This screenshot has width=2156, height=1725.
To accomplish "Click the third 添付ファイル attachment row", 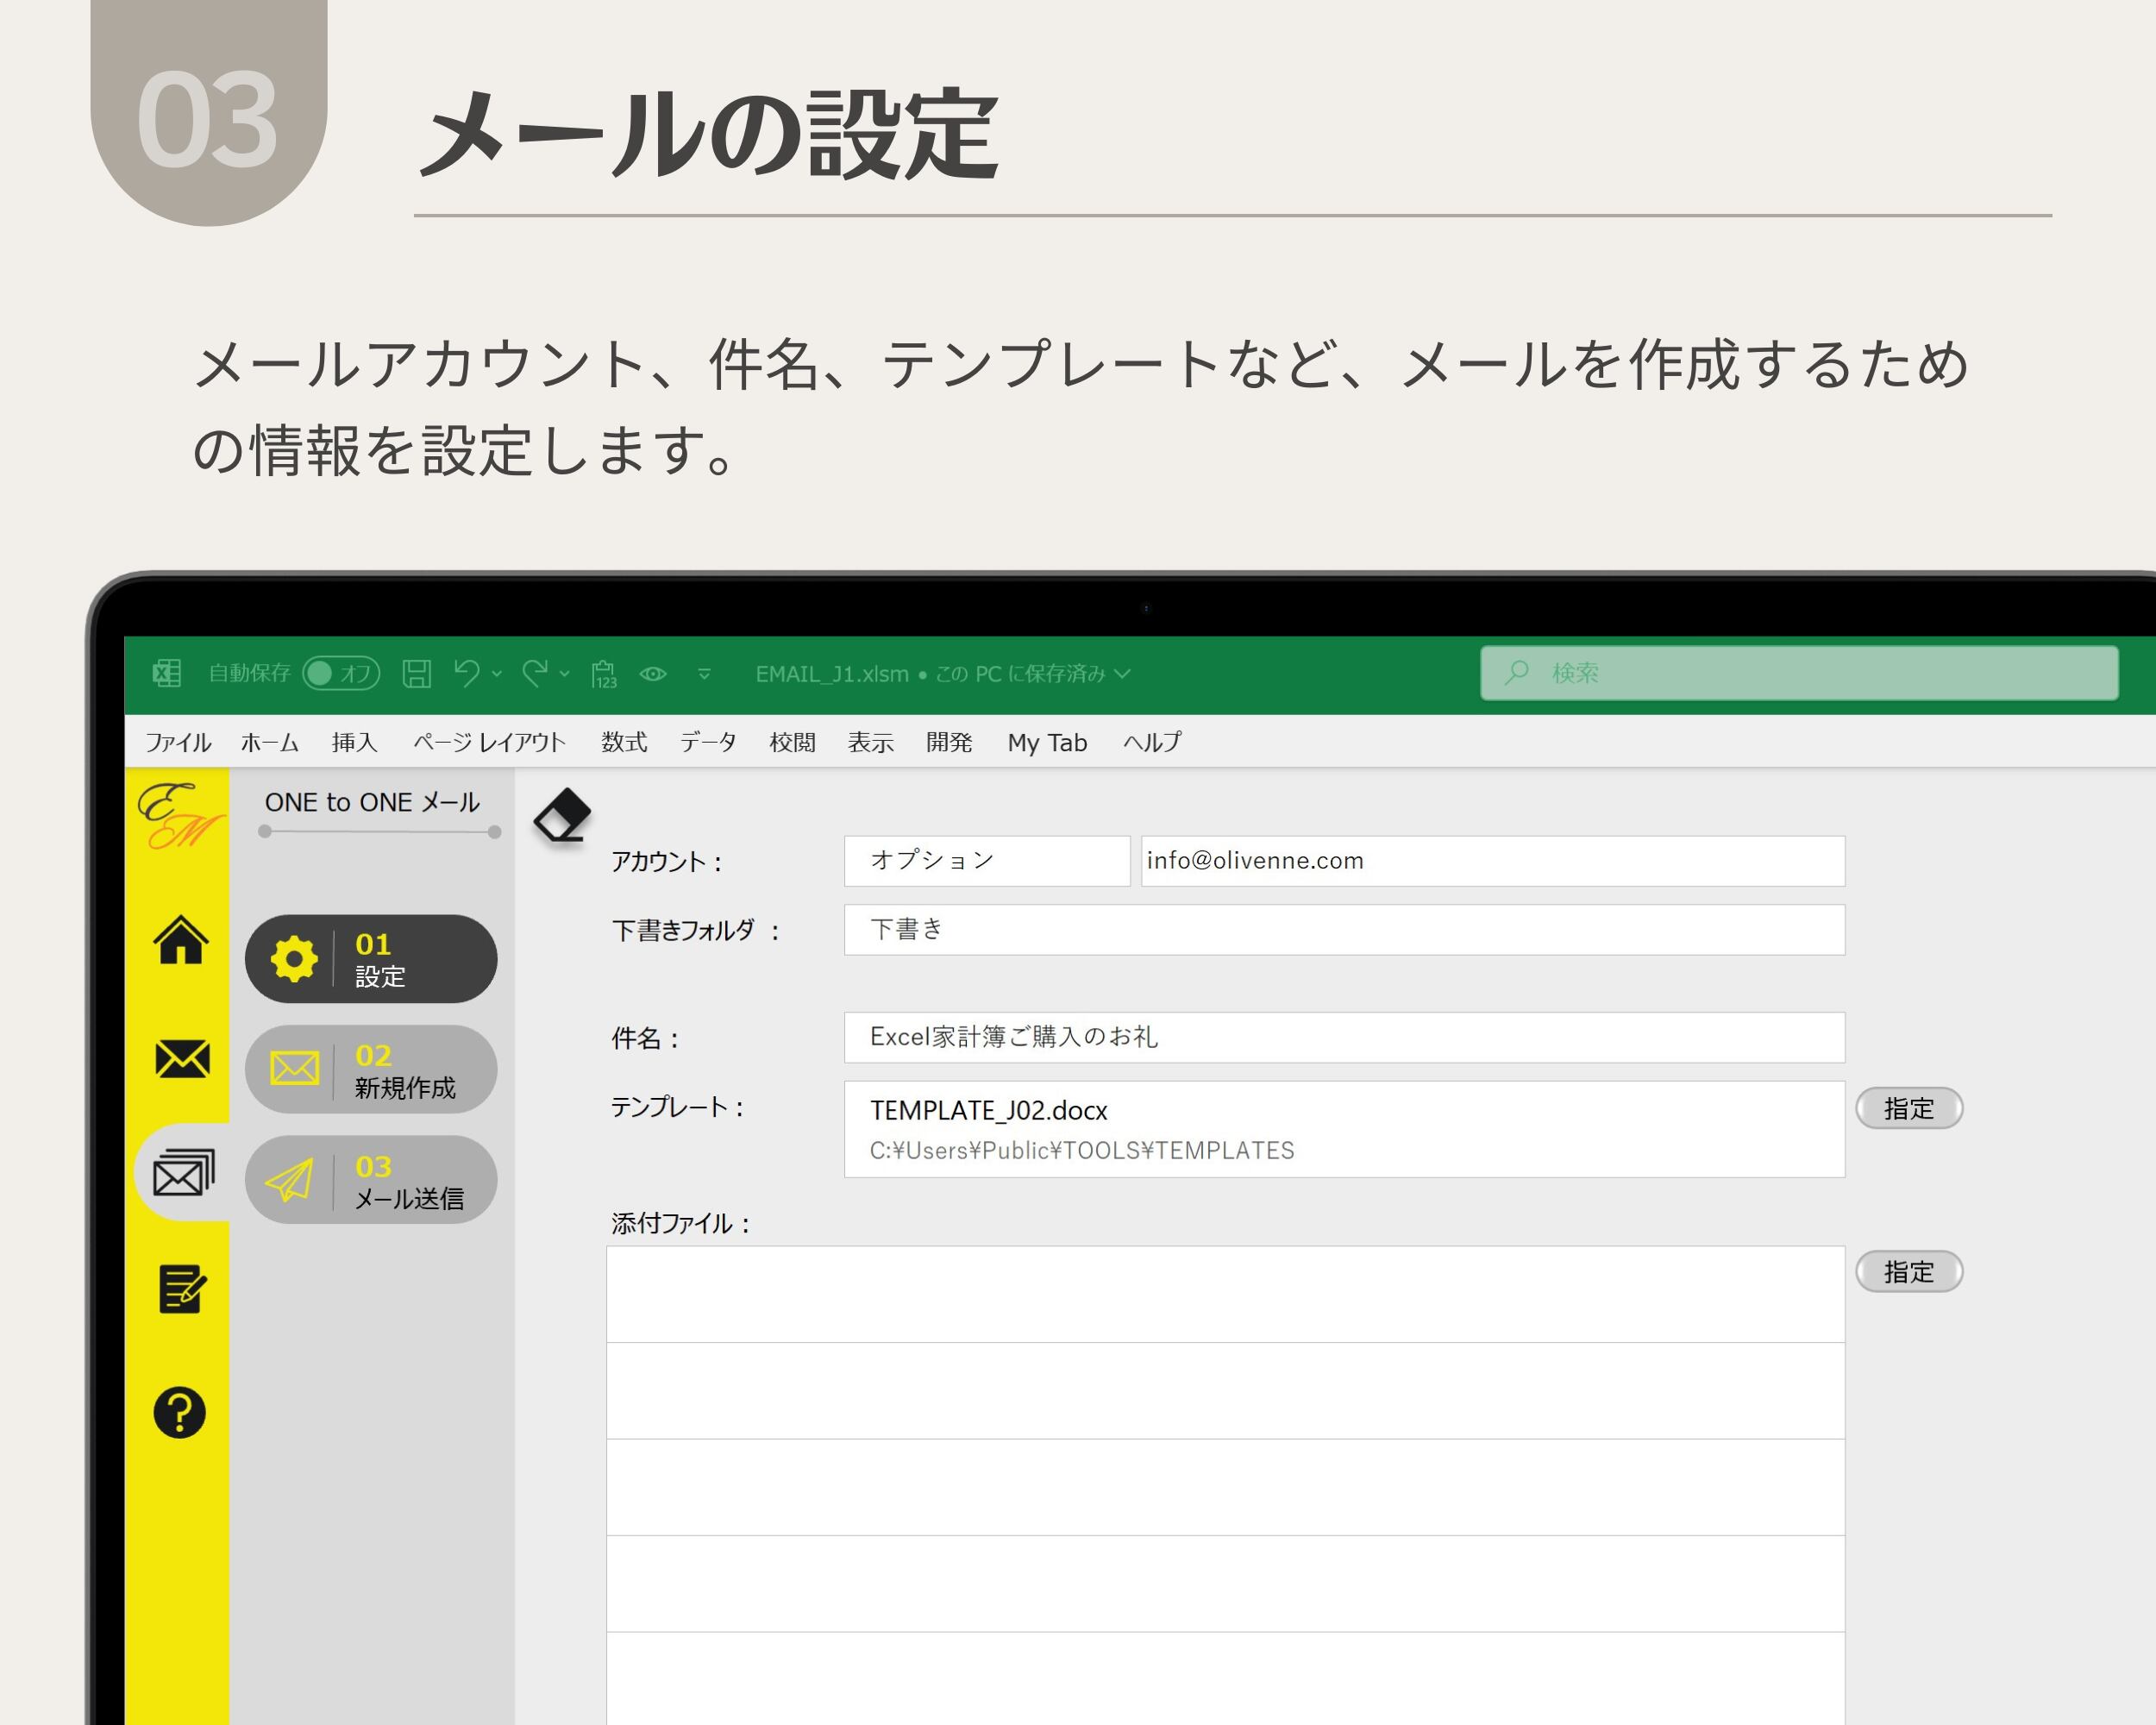I will 1226,1487.
